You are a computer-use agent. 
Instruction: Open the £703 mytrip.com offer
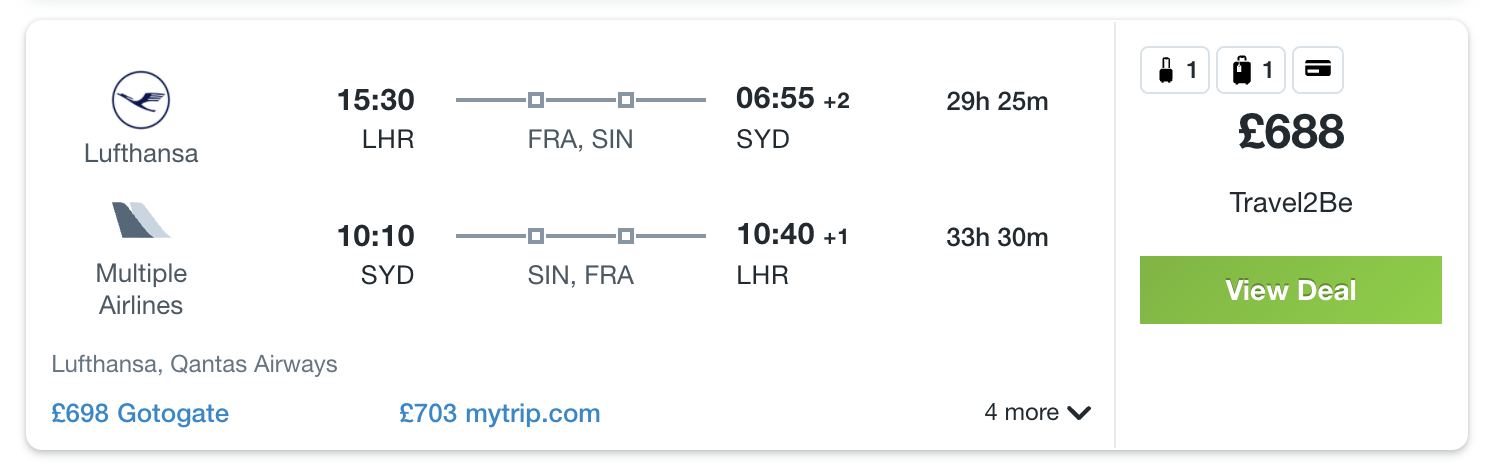[499, 413]
